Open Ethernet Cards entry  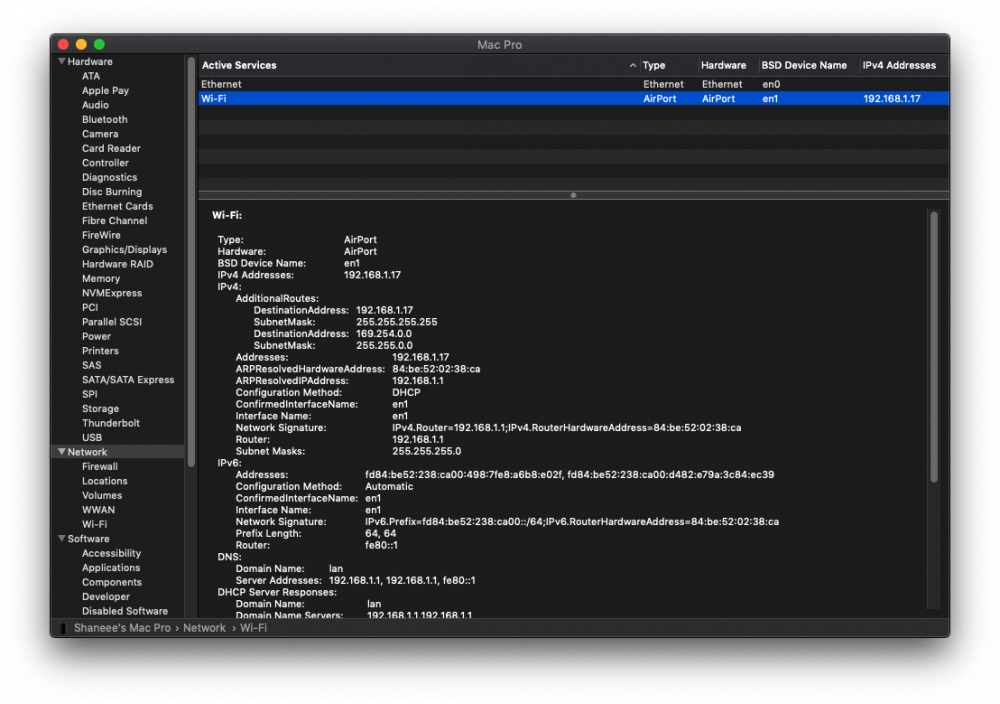(117, 206)
